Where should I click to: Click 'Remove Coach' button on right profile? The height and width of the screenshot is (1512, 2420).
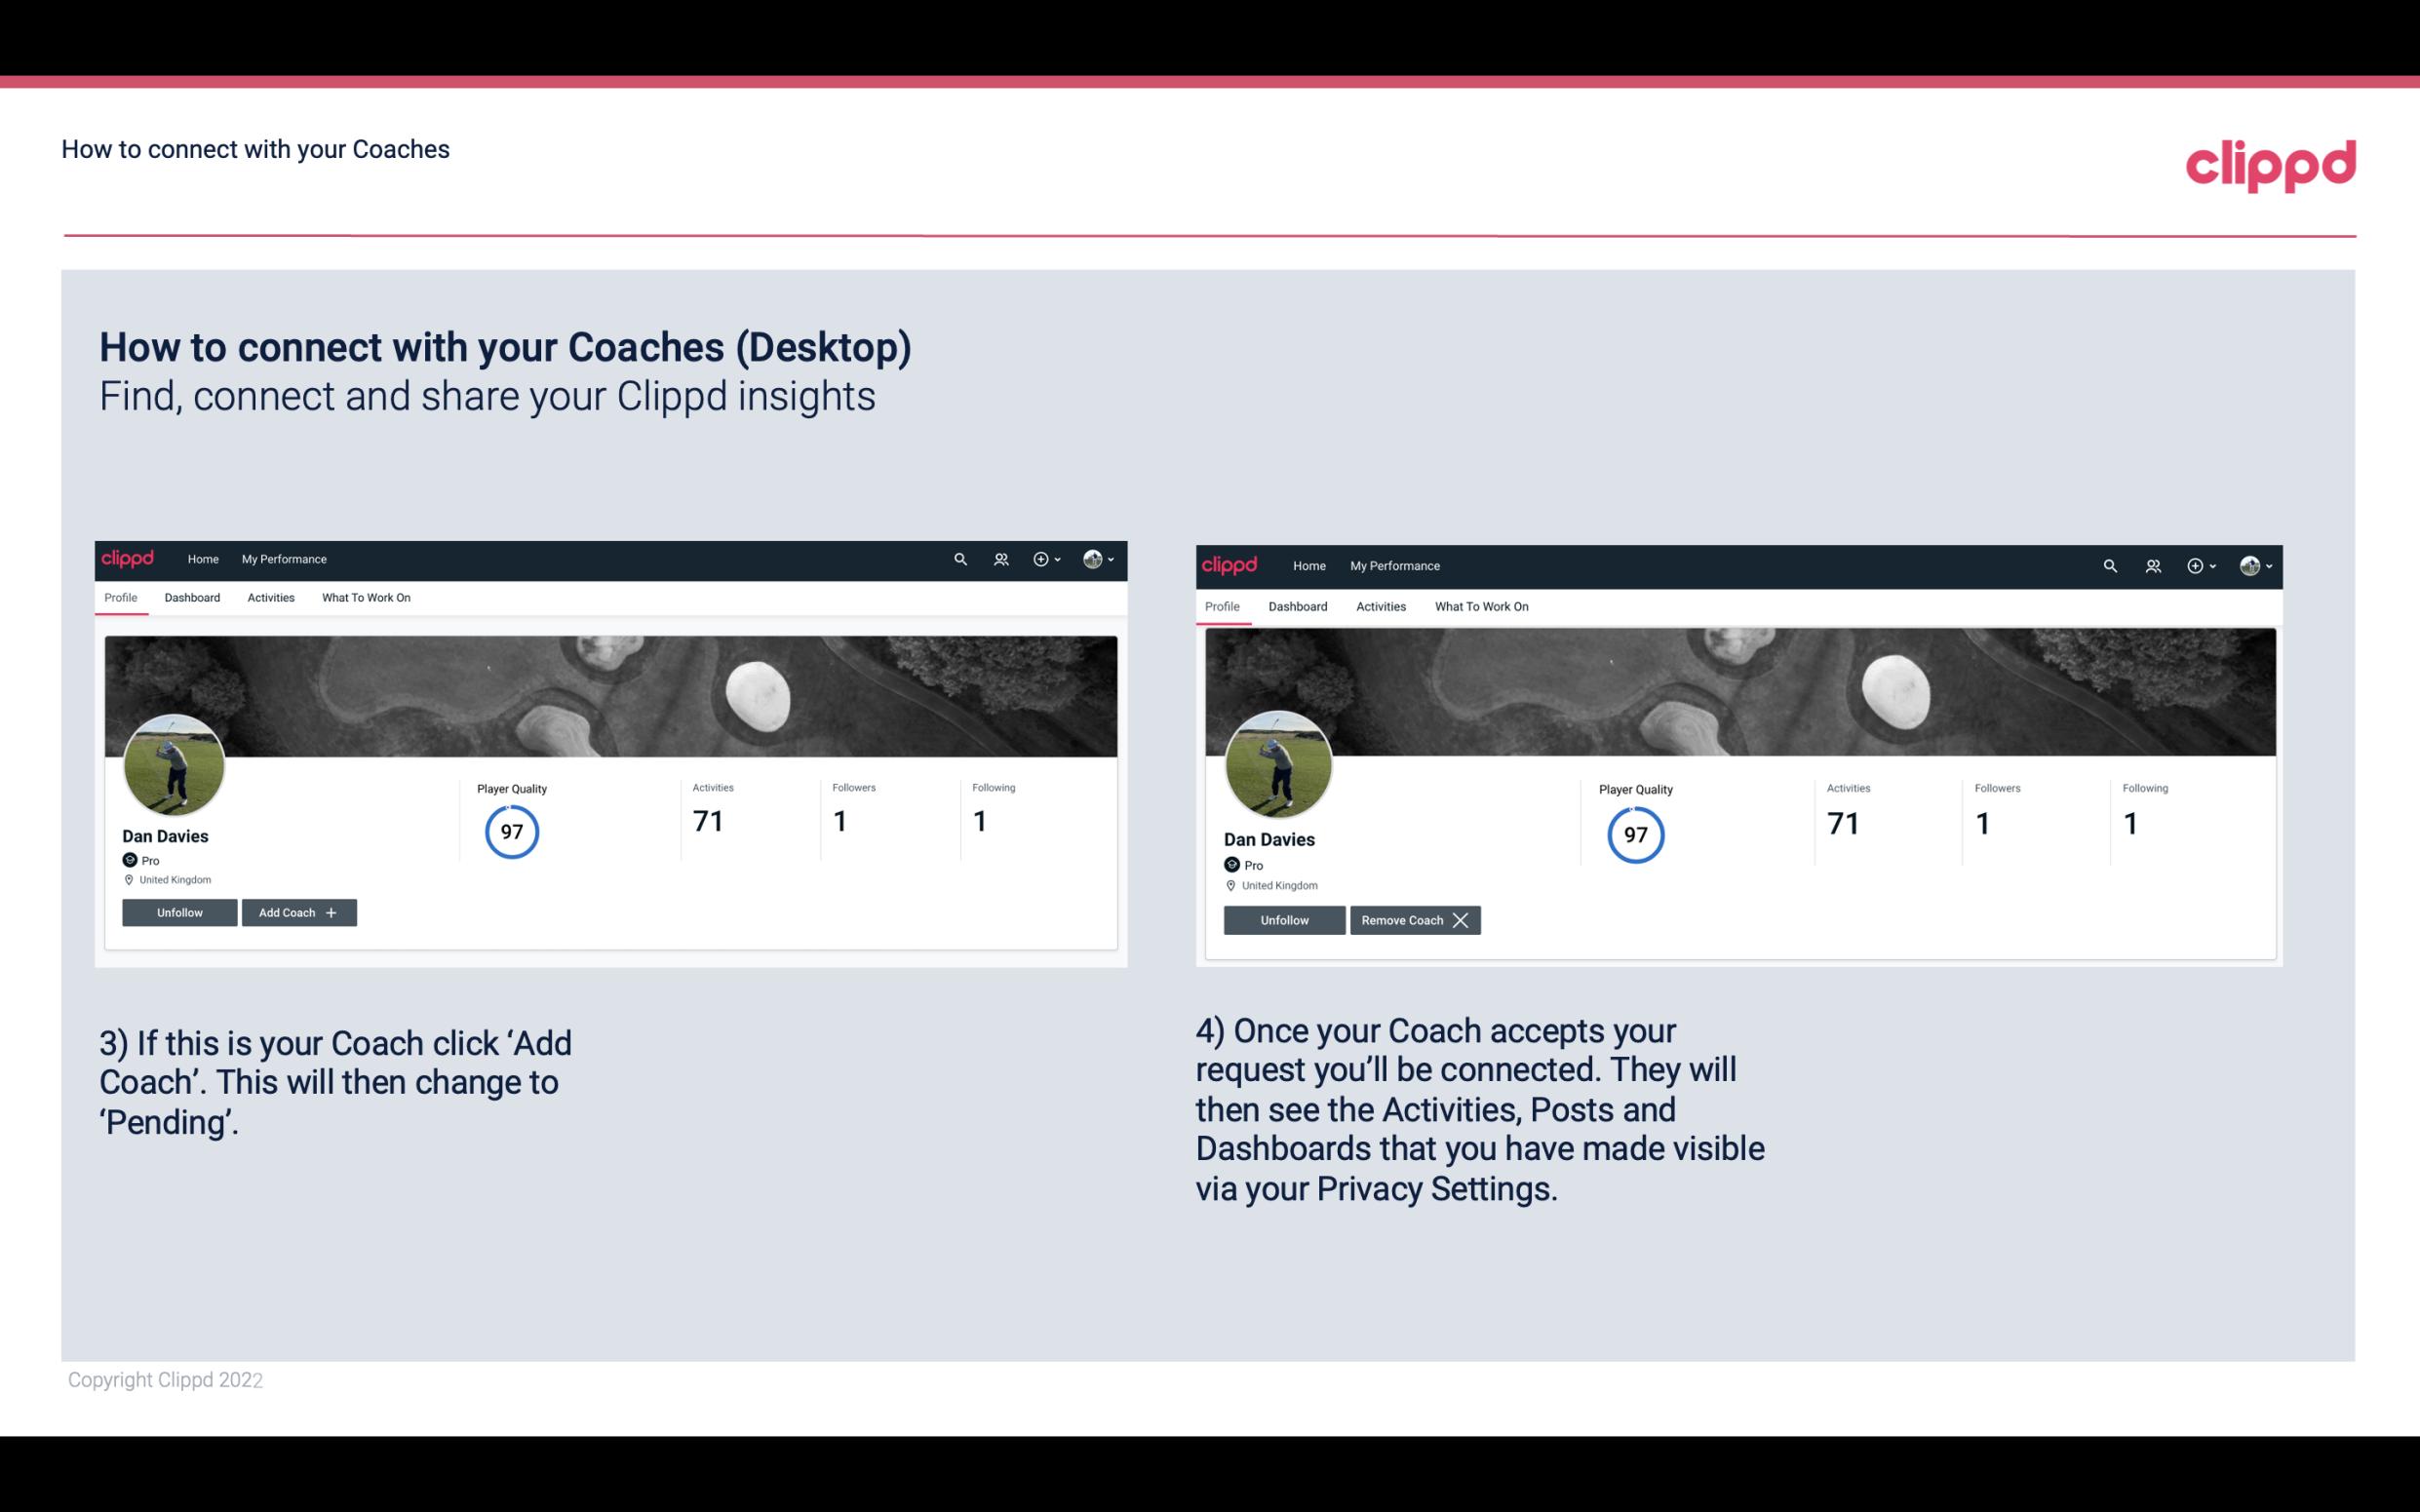tap(1415, 918)
